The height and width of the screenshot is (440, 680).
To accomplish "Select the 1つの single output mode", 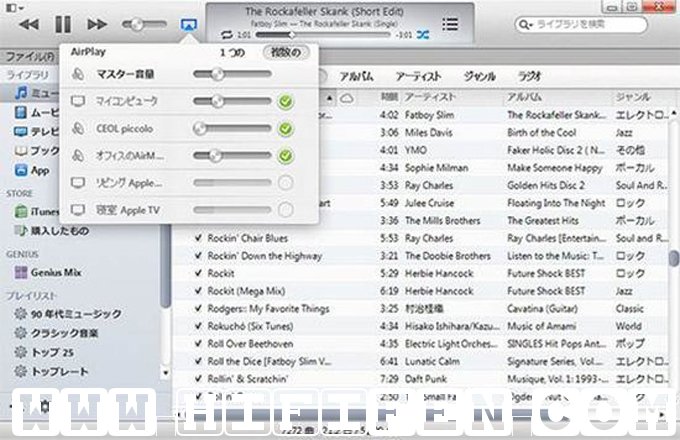I will [232, 52].
